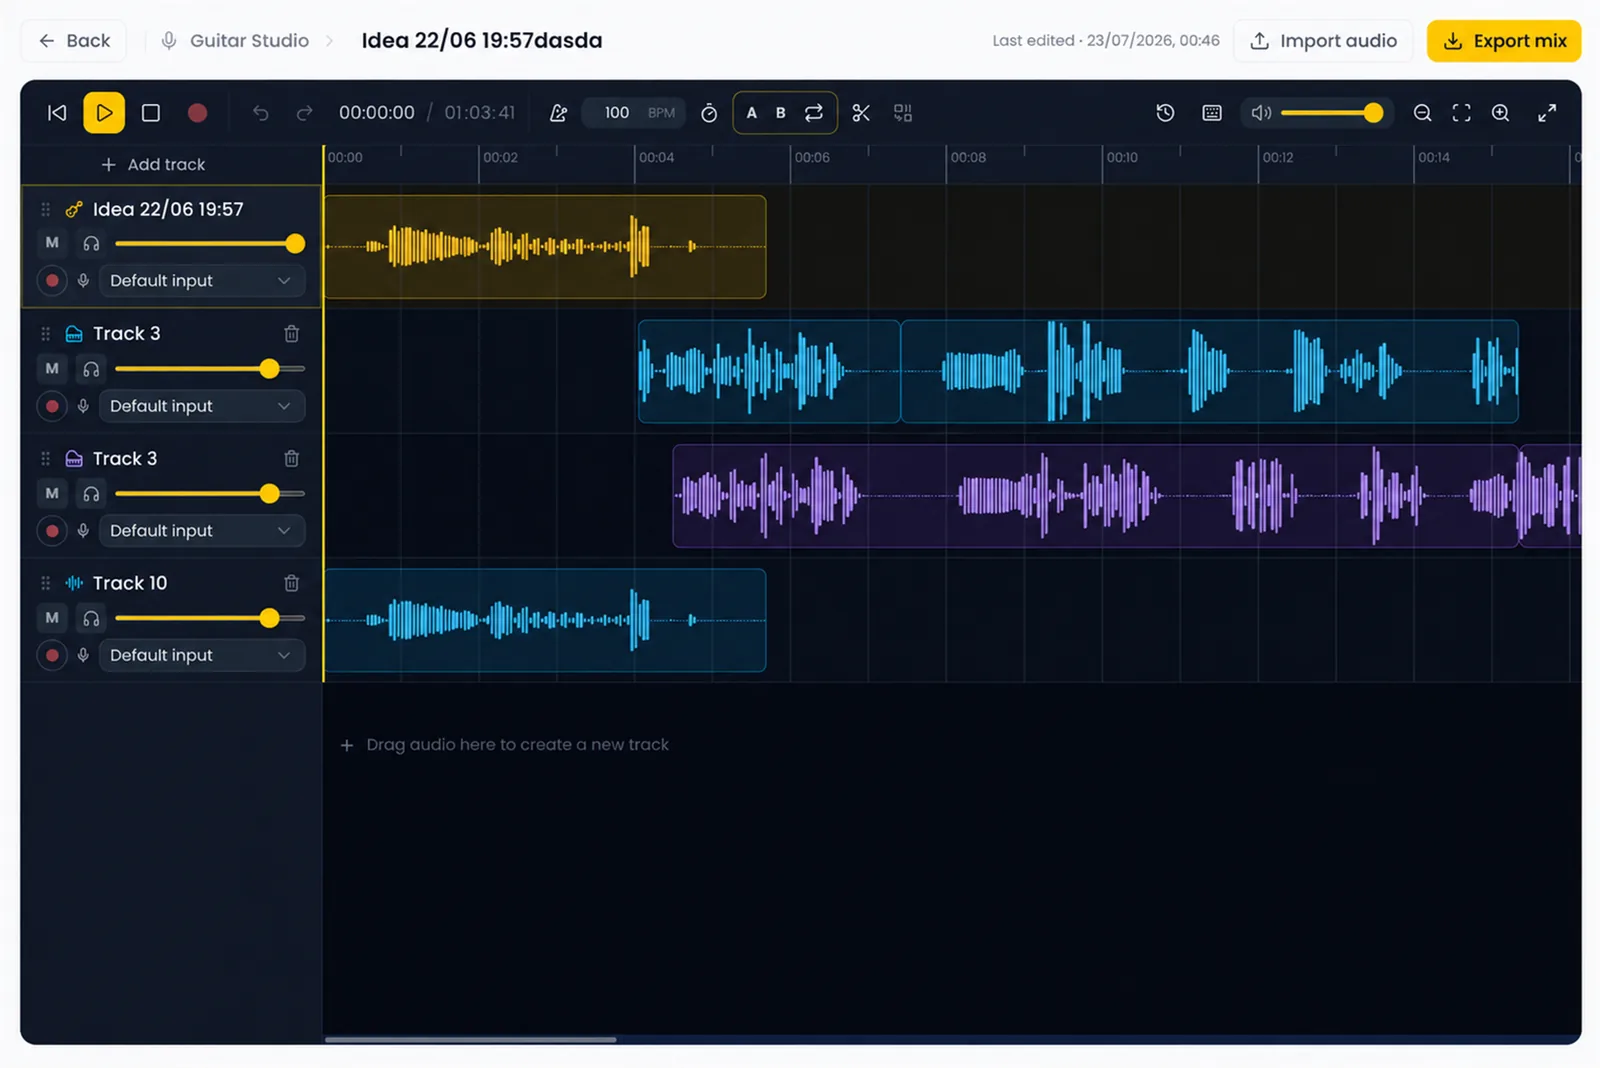Viewport: 1600px width, 1068px height.
Task: Start recording with the transport record button
Action: click(x=197, y=113)
